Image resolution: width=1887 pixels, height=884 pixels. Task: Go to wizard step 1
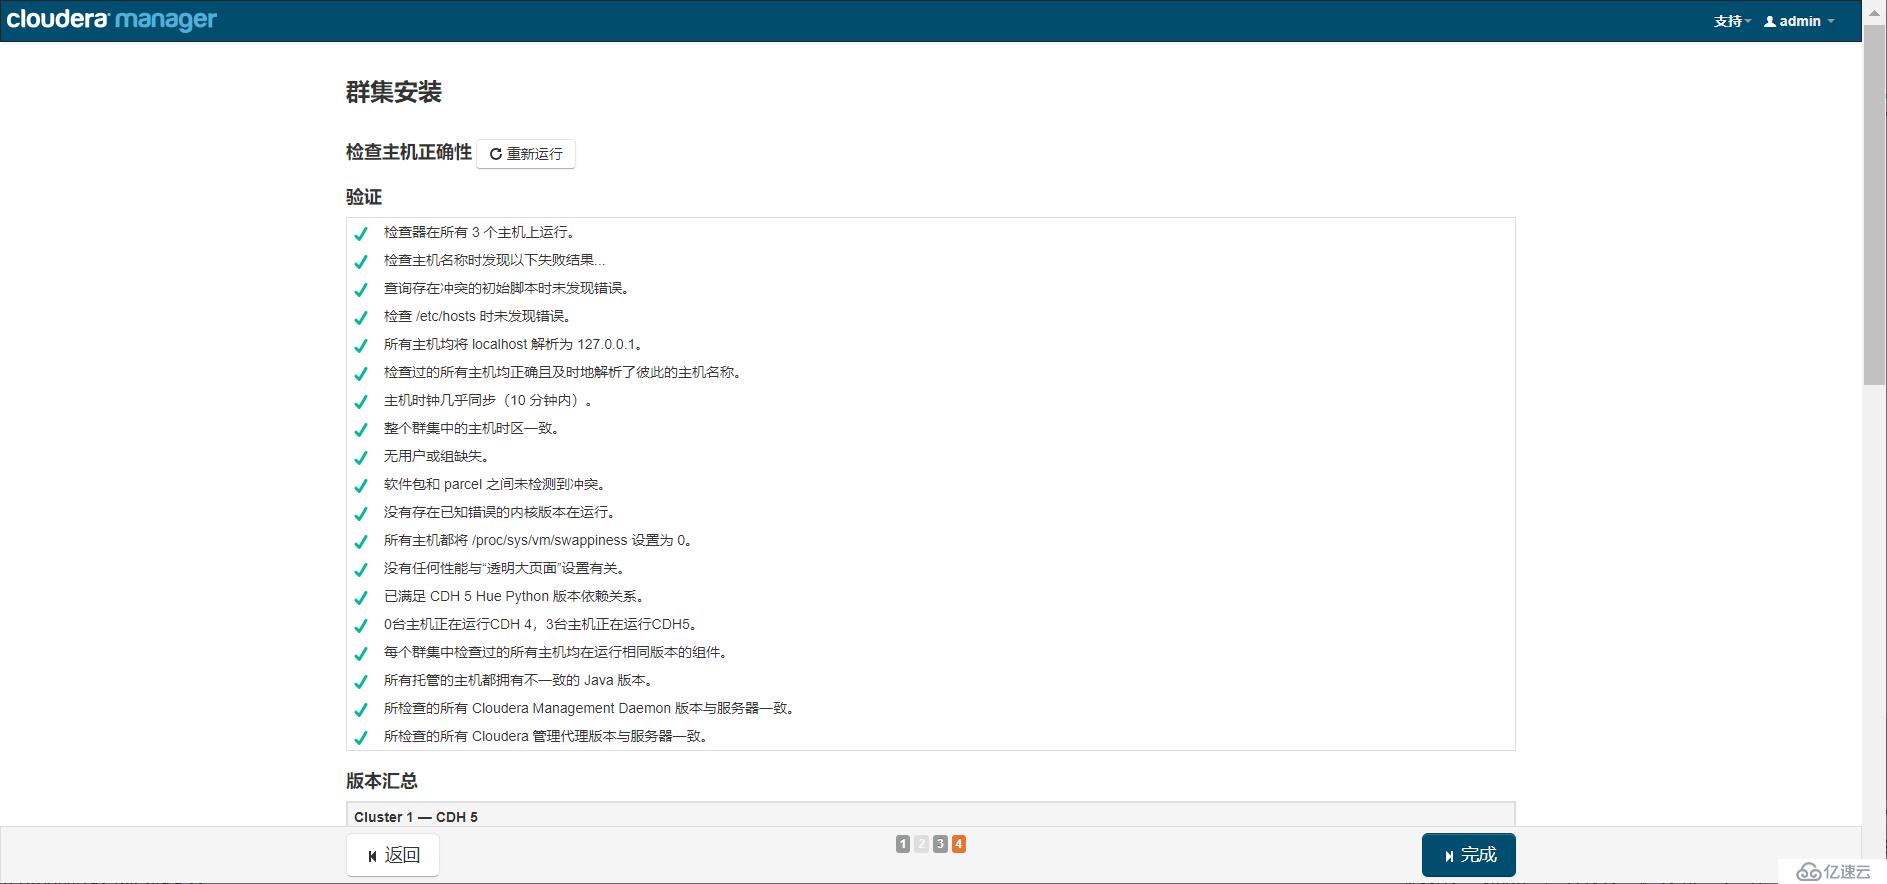(x=903, y=844)
